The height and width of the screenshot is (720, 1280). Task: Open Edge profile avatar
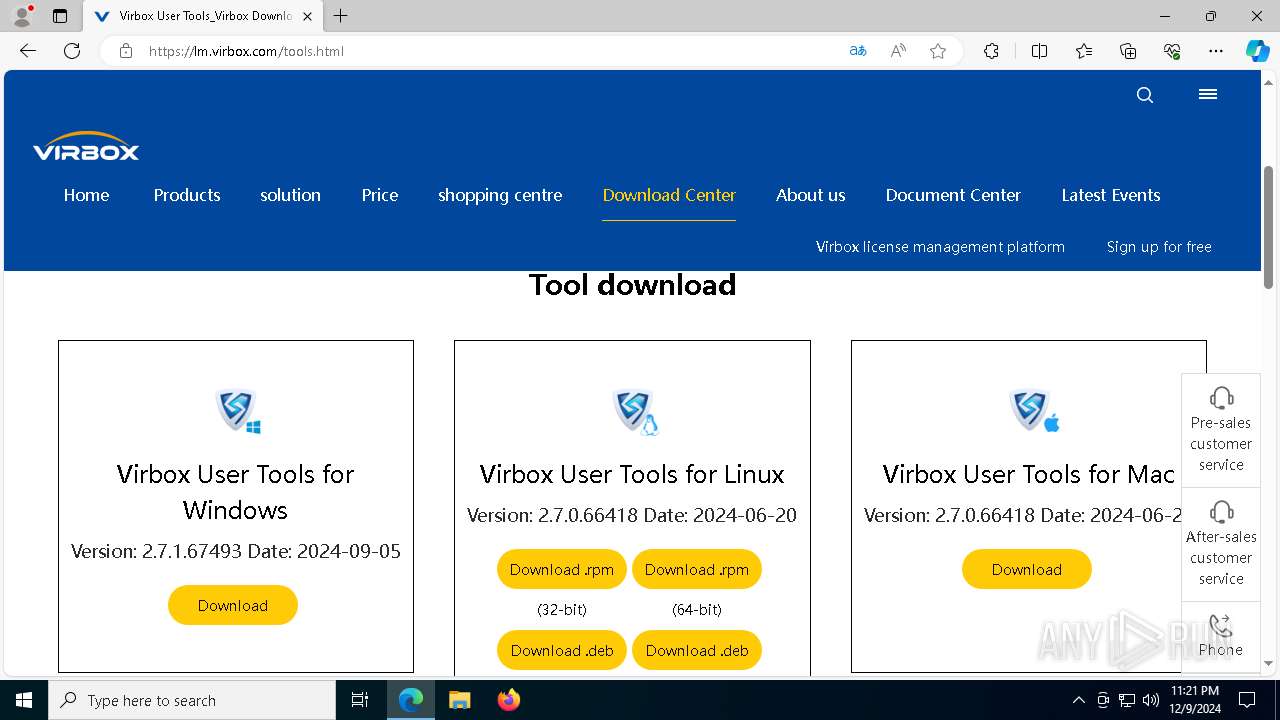(x=22, y=16)
